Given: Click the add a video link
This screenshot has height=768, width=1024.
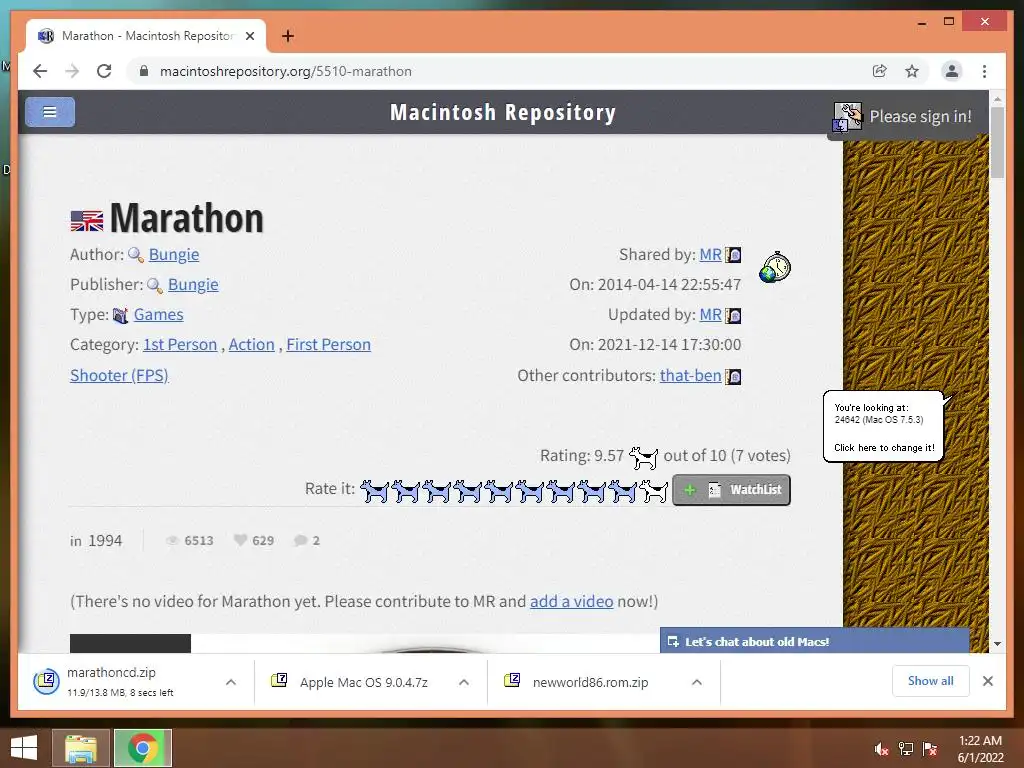Looking at the screenshot, I should click(571, 601).
